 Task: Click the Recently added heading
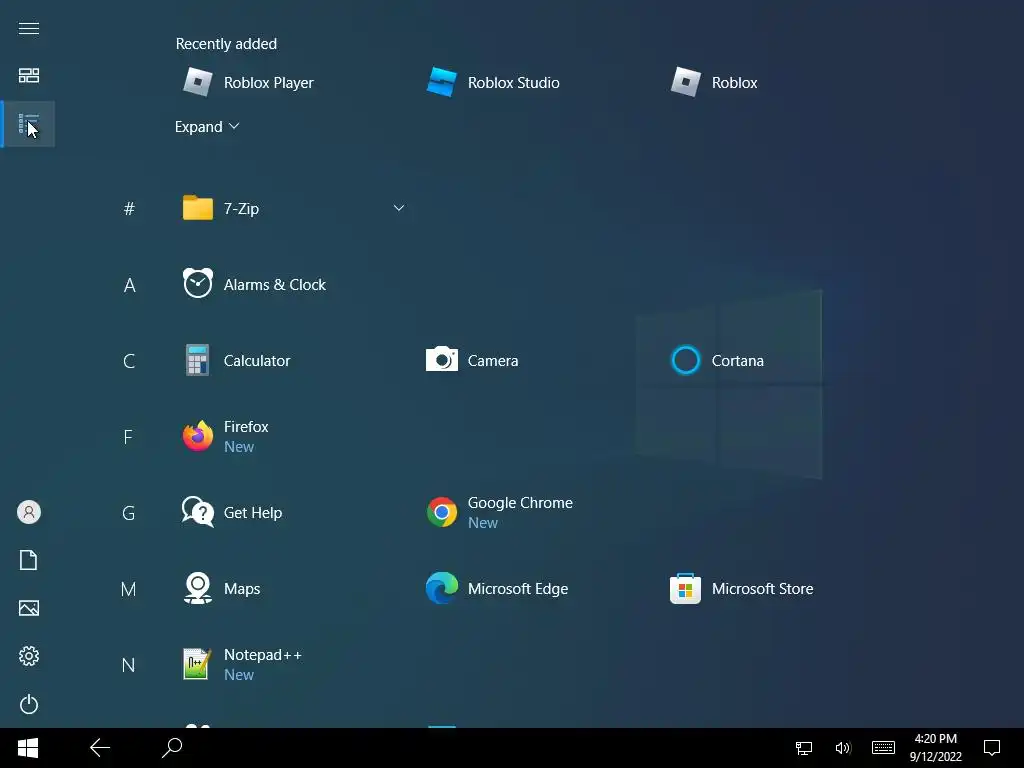(x=226, y=44)
